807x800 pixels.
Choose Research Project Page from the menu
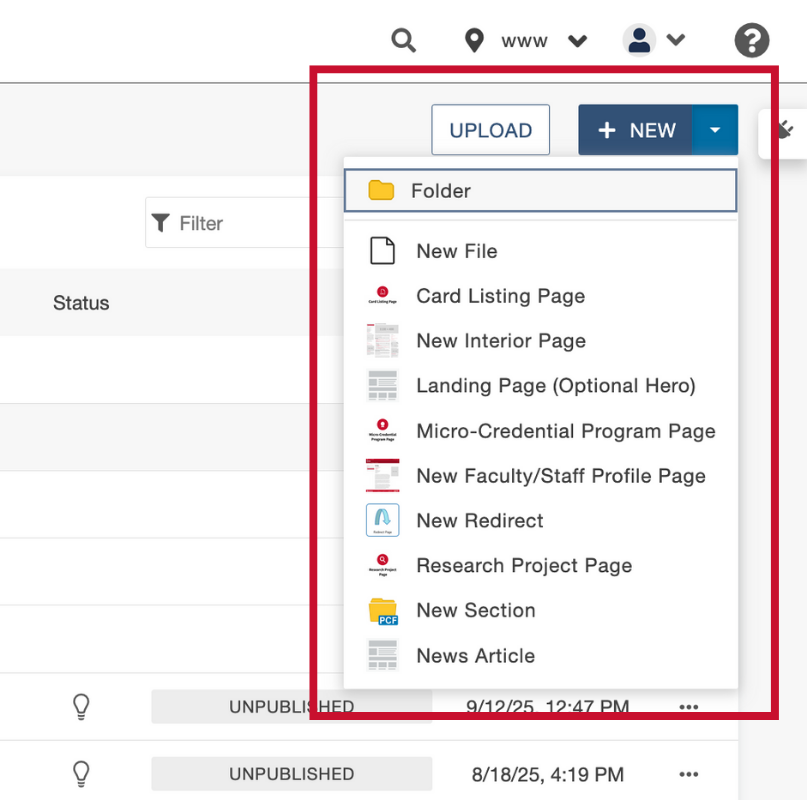tap(524, 565)
